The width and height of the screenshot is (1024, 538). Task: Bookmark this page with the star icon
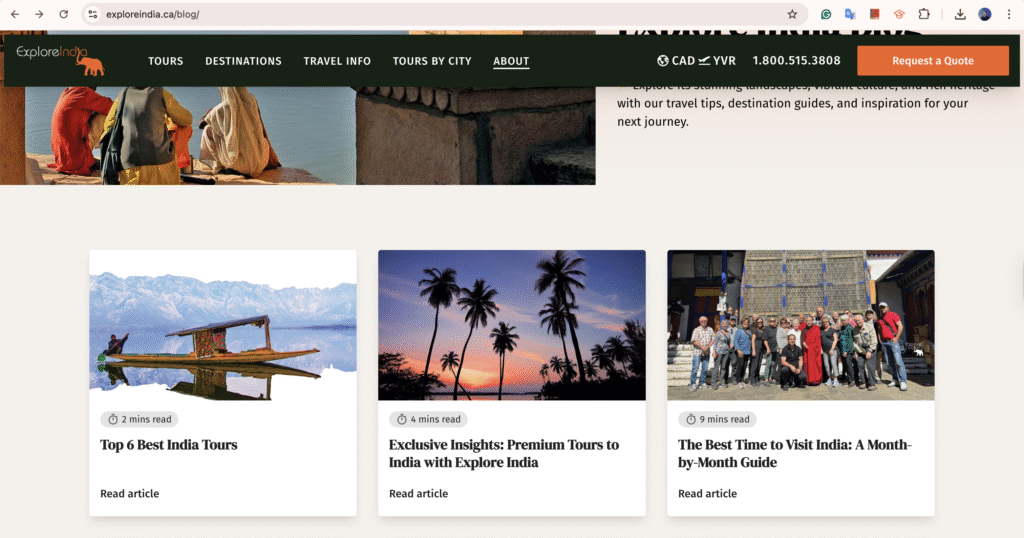coord(792,14)
